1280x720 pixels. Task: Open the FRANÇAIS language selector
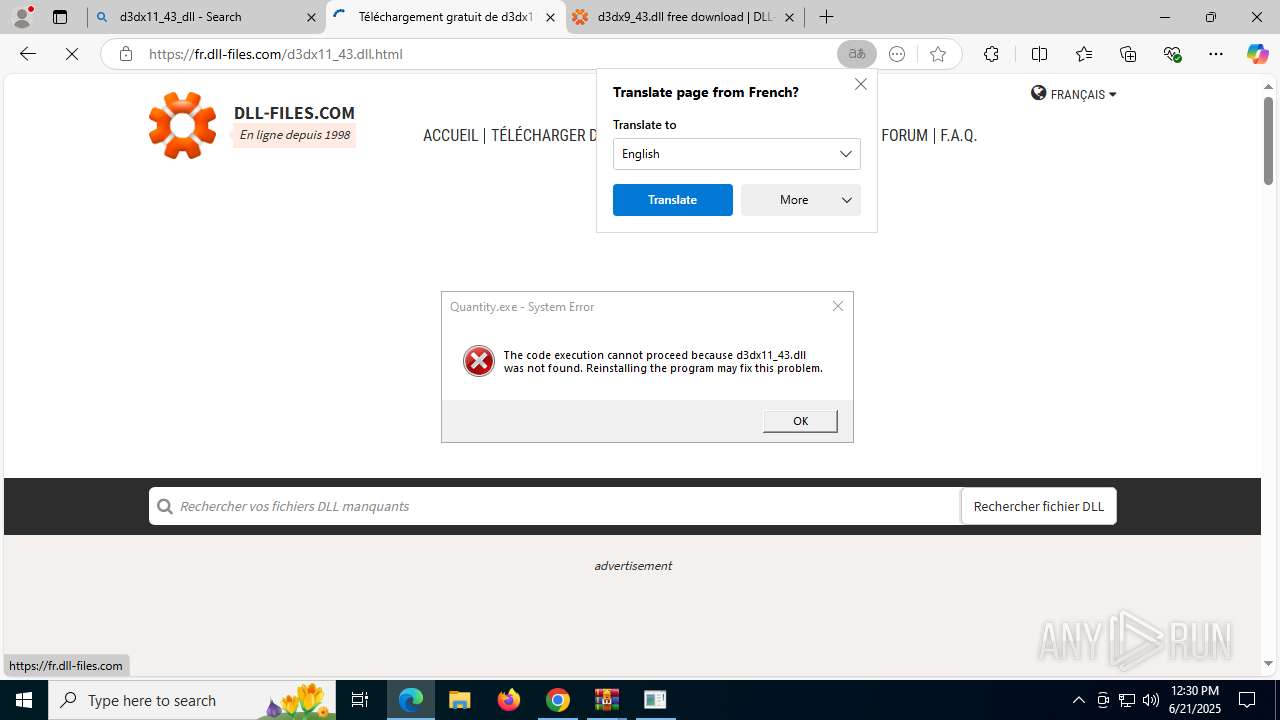point(1073,94)
